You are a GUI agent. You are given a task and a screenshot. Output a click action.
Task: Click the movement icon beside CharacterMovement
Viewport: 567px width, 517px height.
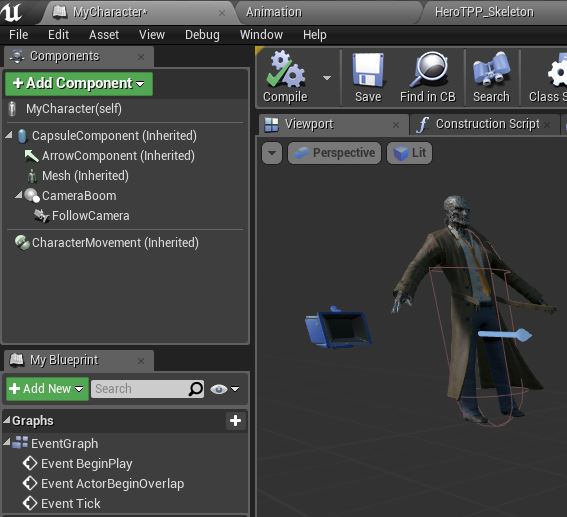(x=22, y=243)
